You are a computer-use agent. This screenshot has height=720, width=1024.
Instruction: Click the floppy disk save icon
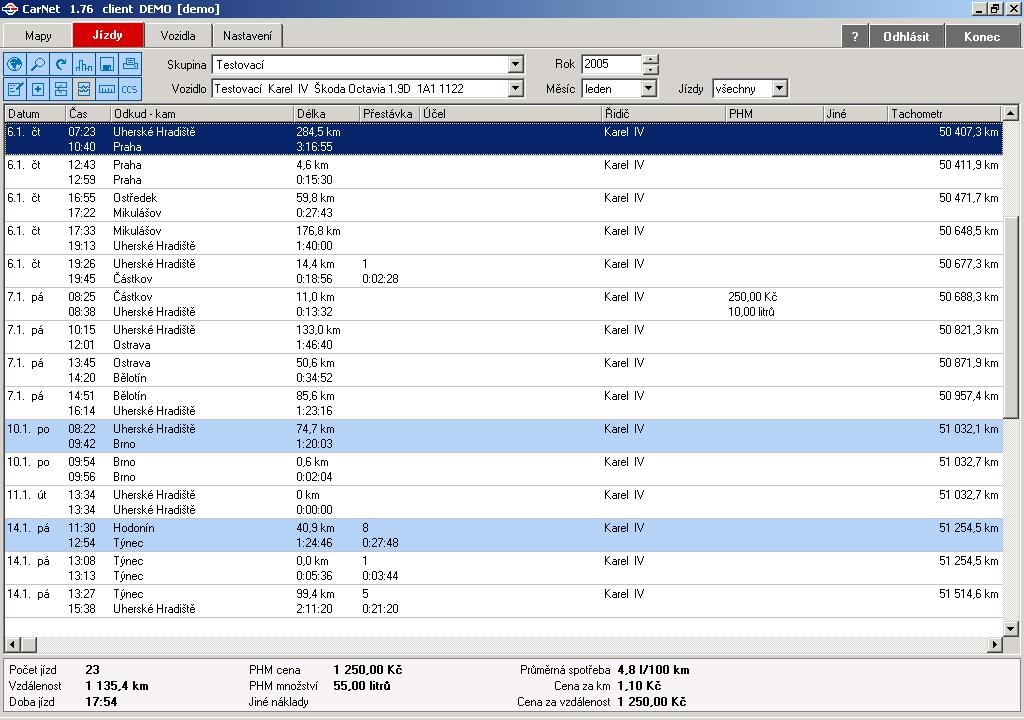[x=106, y=64]
